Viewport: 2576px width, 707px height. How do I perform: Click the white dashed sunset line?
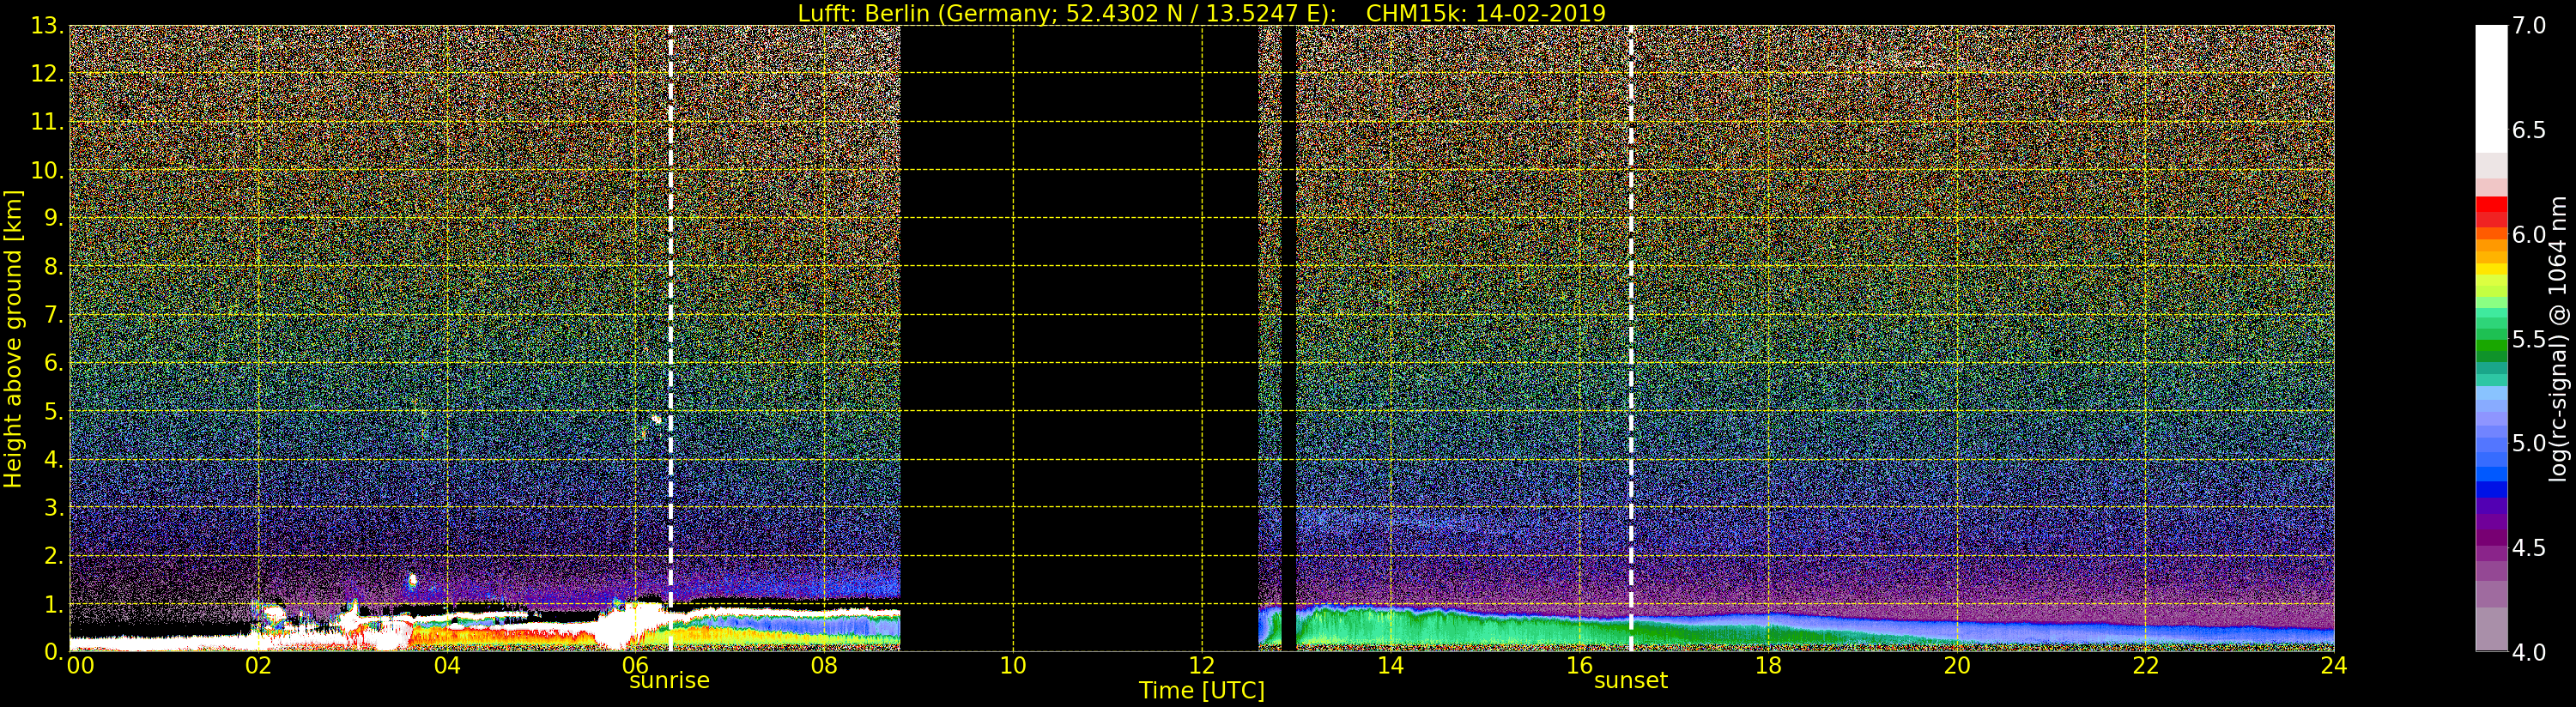(x=1631, y=300)
